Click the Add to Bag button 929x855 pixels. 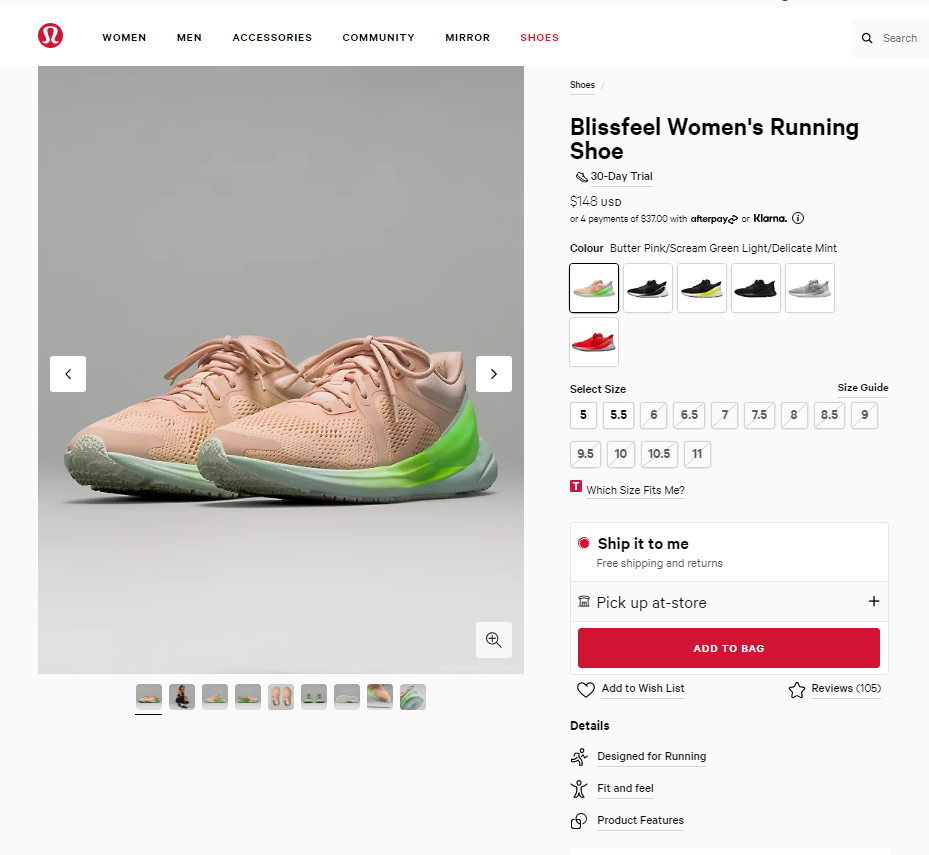coord(729,648)
